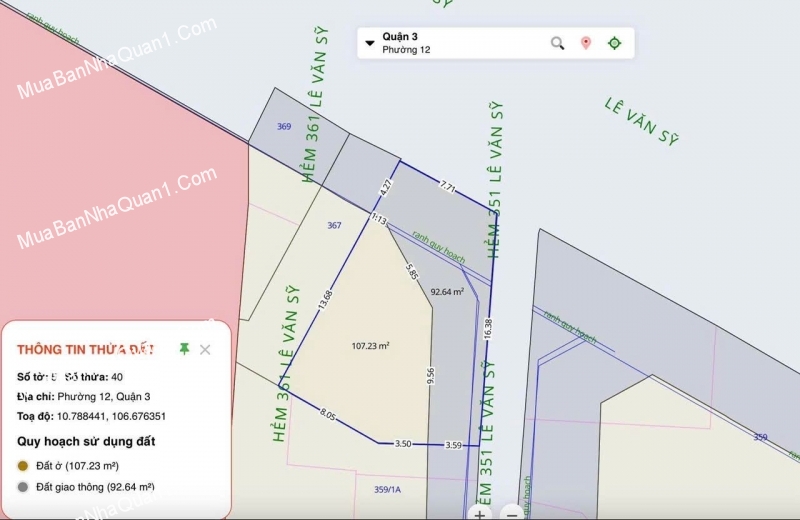Click parcel number 367 on map

[334, 226]
